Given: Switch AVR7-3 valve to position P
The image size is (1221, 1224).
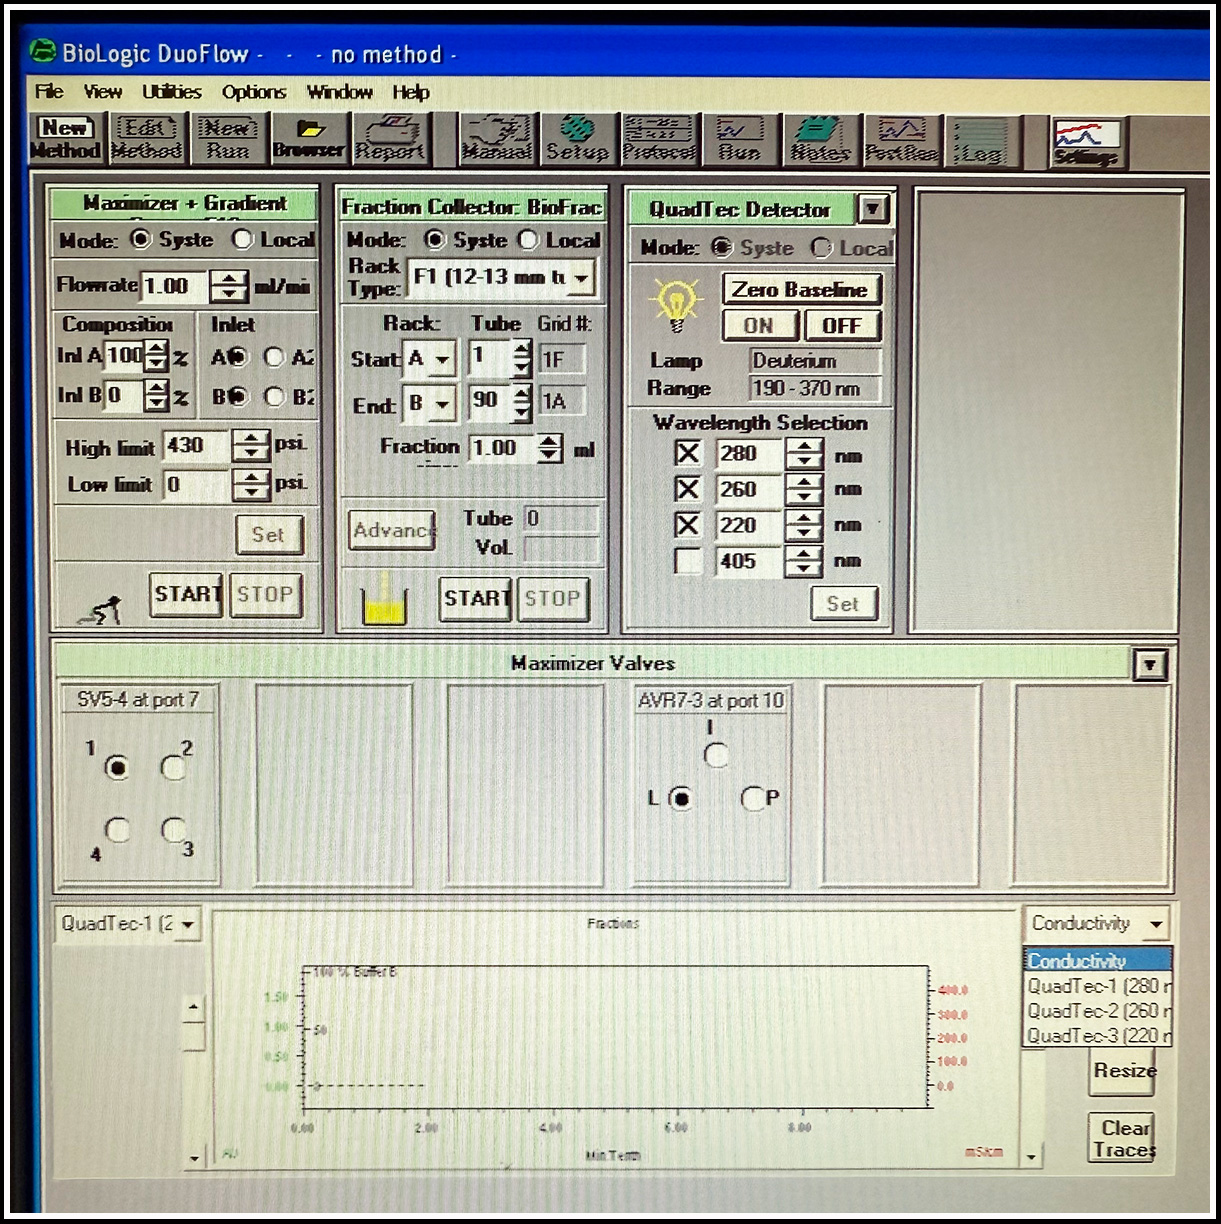Looking at the screenshot, I should pyautogui.click(x=753, y=799).
